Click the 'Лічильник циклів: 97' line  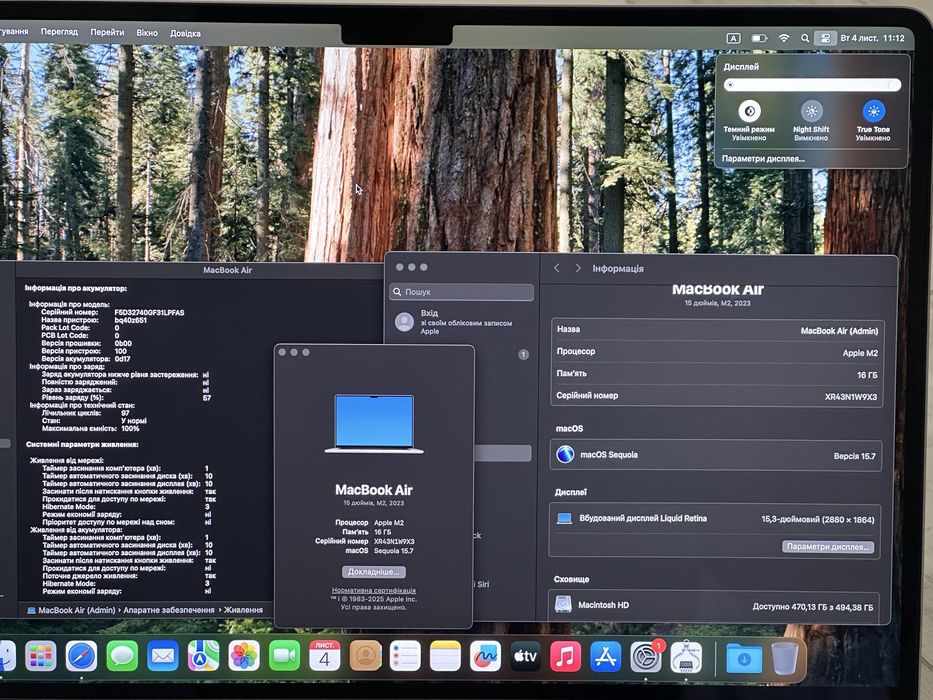tap(86, 412)
